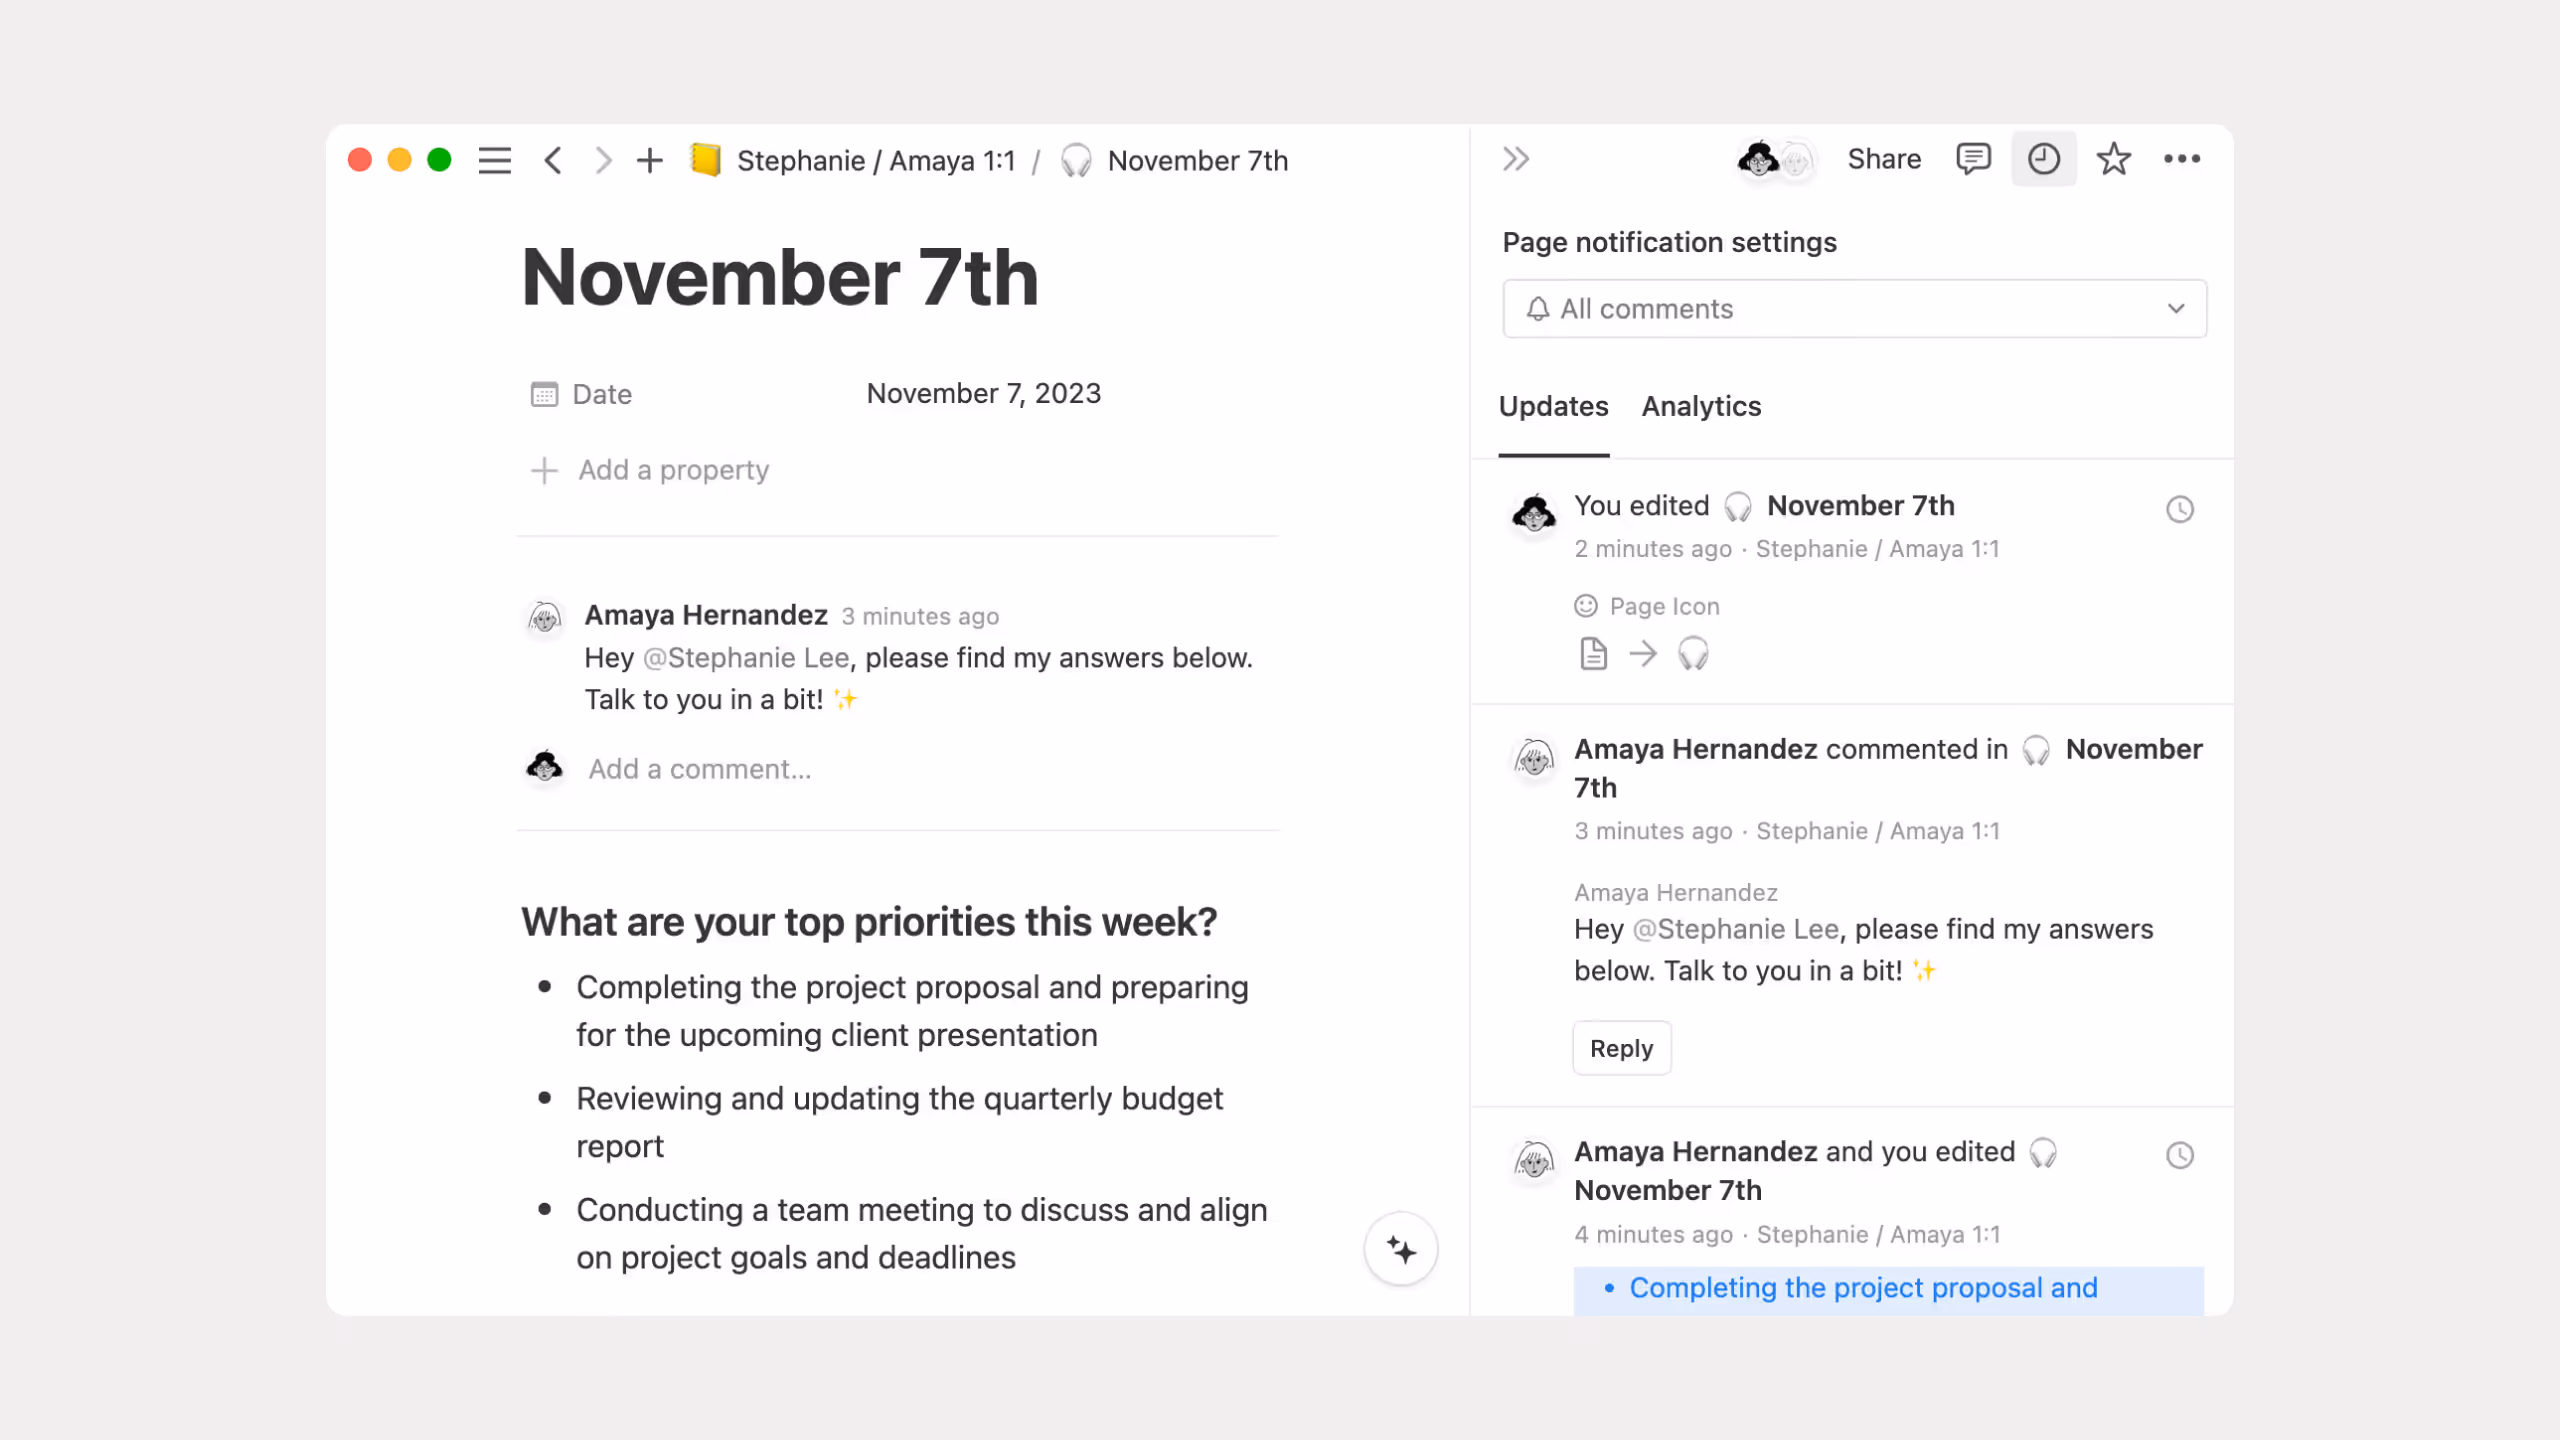This screenshot has height=1440, width=2560.
Task: Click the page history clock icon
Action: click(2043, 158)
